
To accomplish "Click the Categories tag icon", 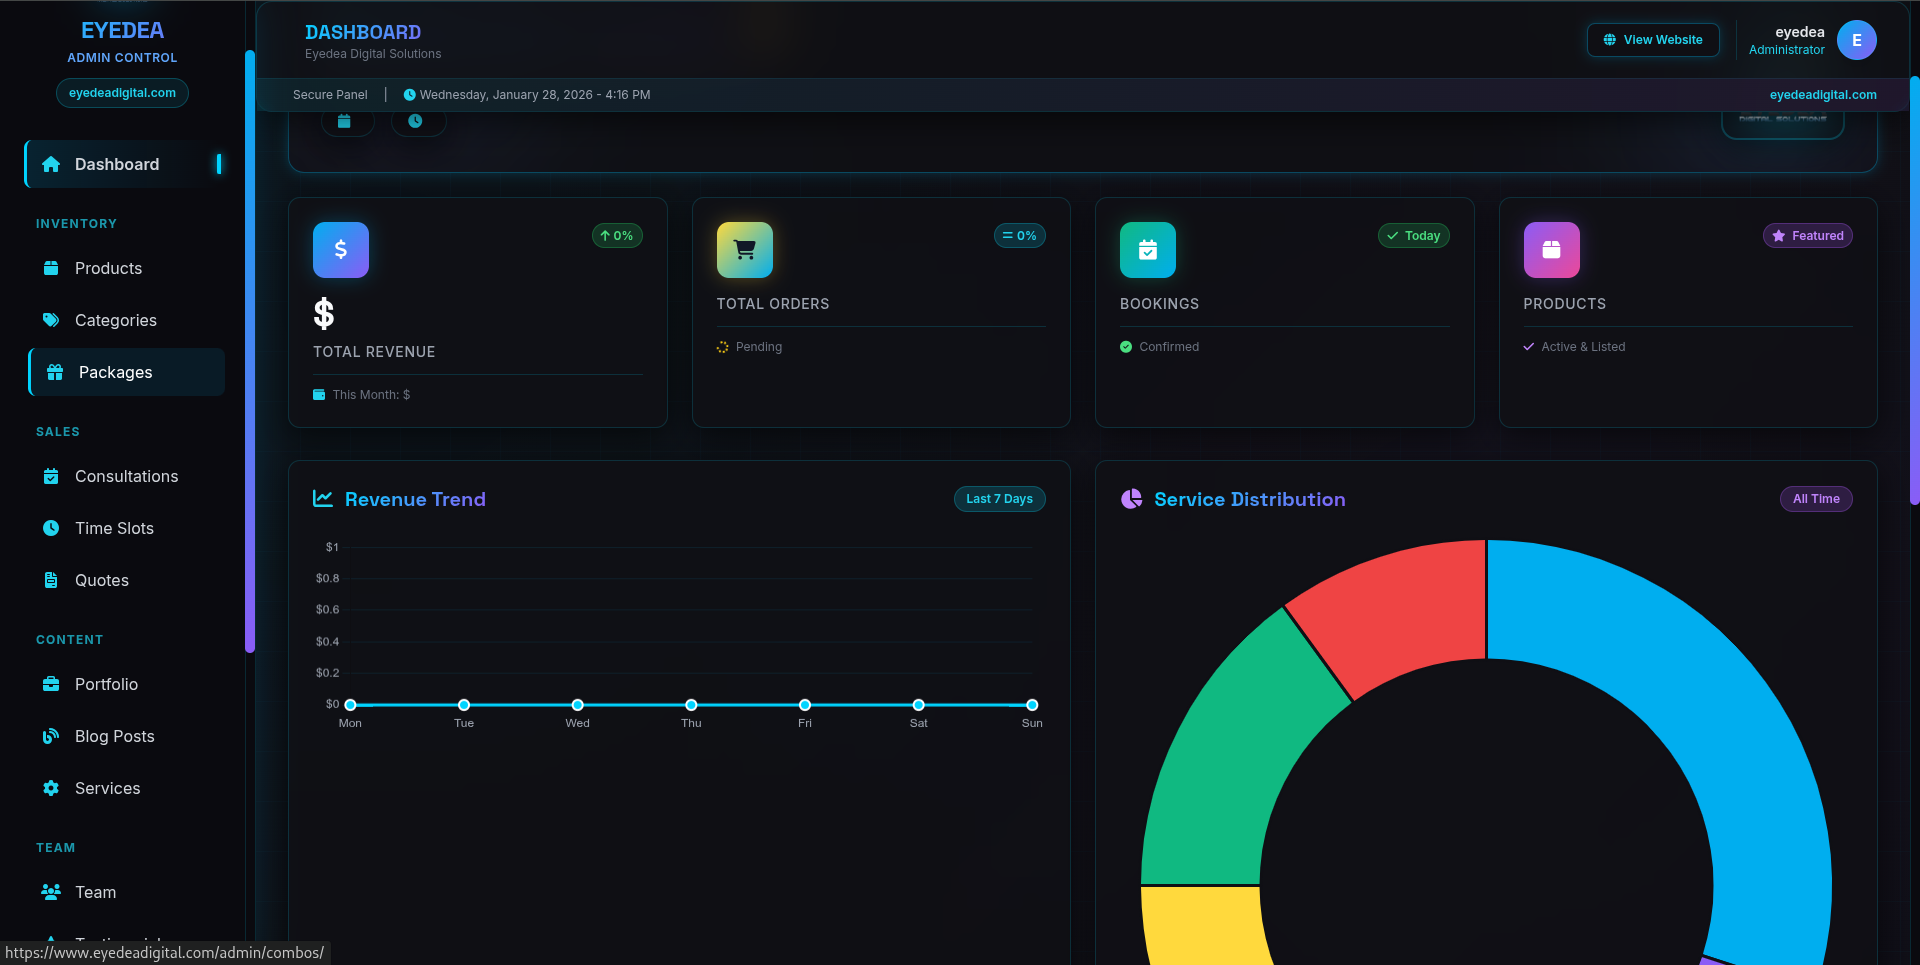I will [x=50, y=320].
